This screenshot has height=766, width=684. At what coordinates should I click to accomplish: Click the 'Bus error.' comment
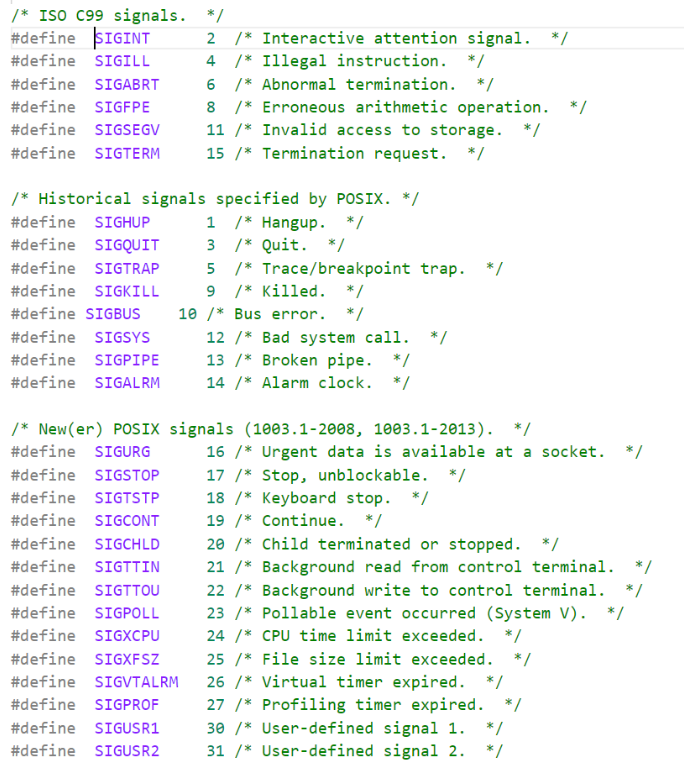tap(285, 314)
